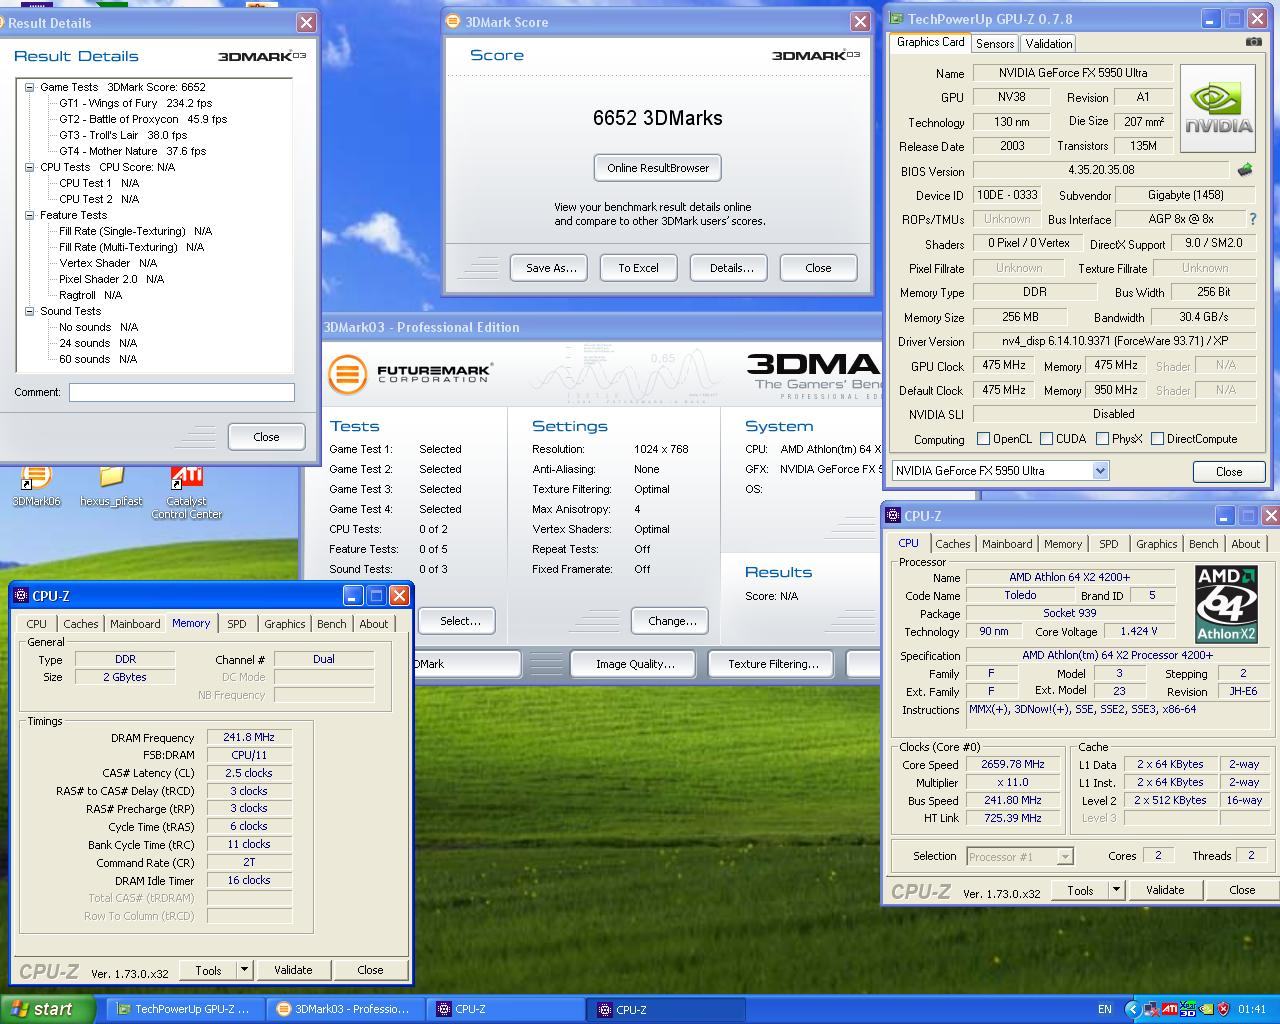Image resolution: width=1280 pixels, height=1024 pixels.
Task: Click the NVIDIA tray icon
Action: [x=1206, y=1009]
